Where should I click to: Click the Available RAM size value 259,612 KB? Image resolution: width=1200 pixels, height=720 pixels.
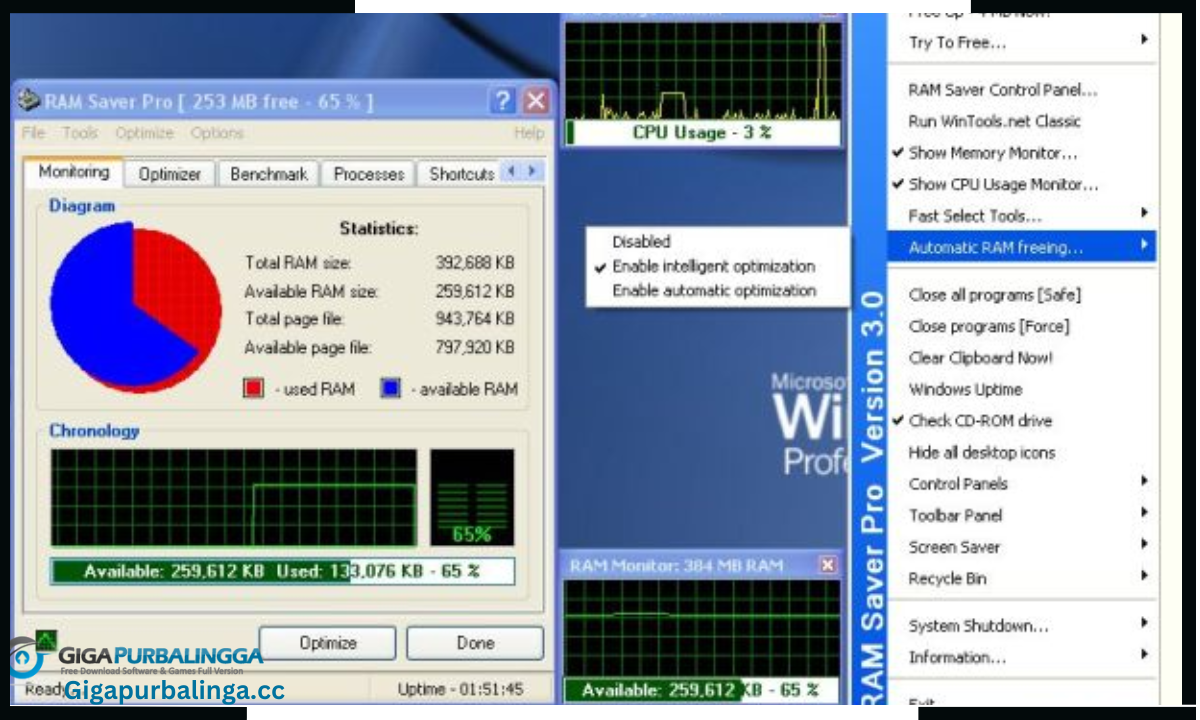tap(475, 291)
